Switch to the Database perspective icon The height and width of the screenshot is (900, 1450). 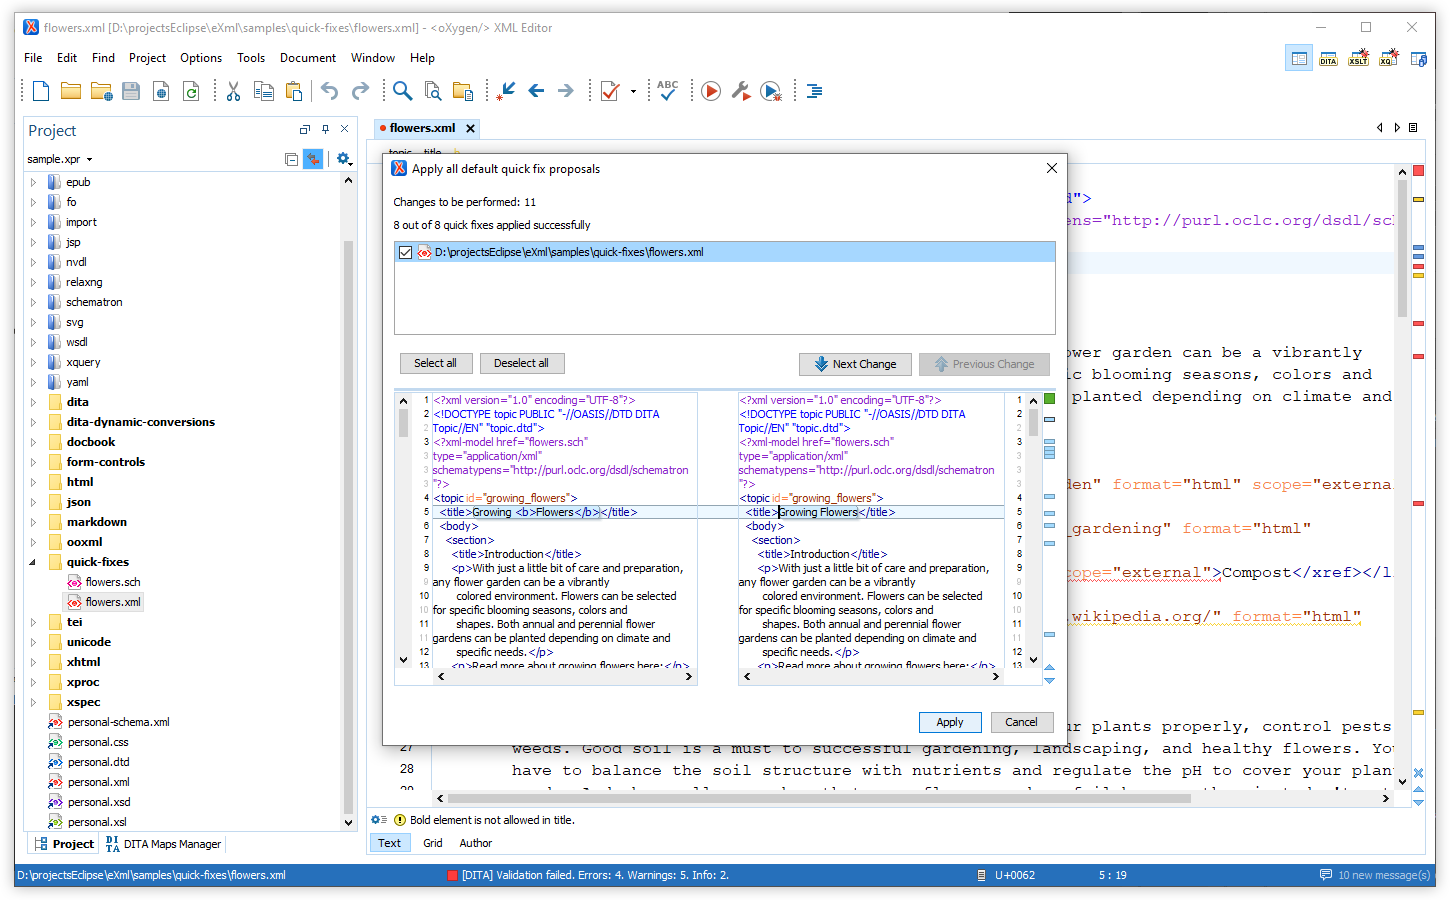[x=1419, y=58]
